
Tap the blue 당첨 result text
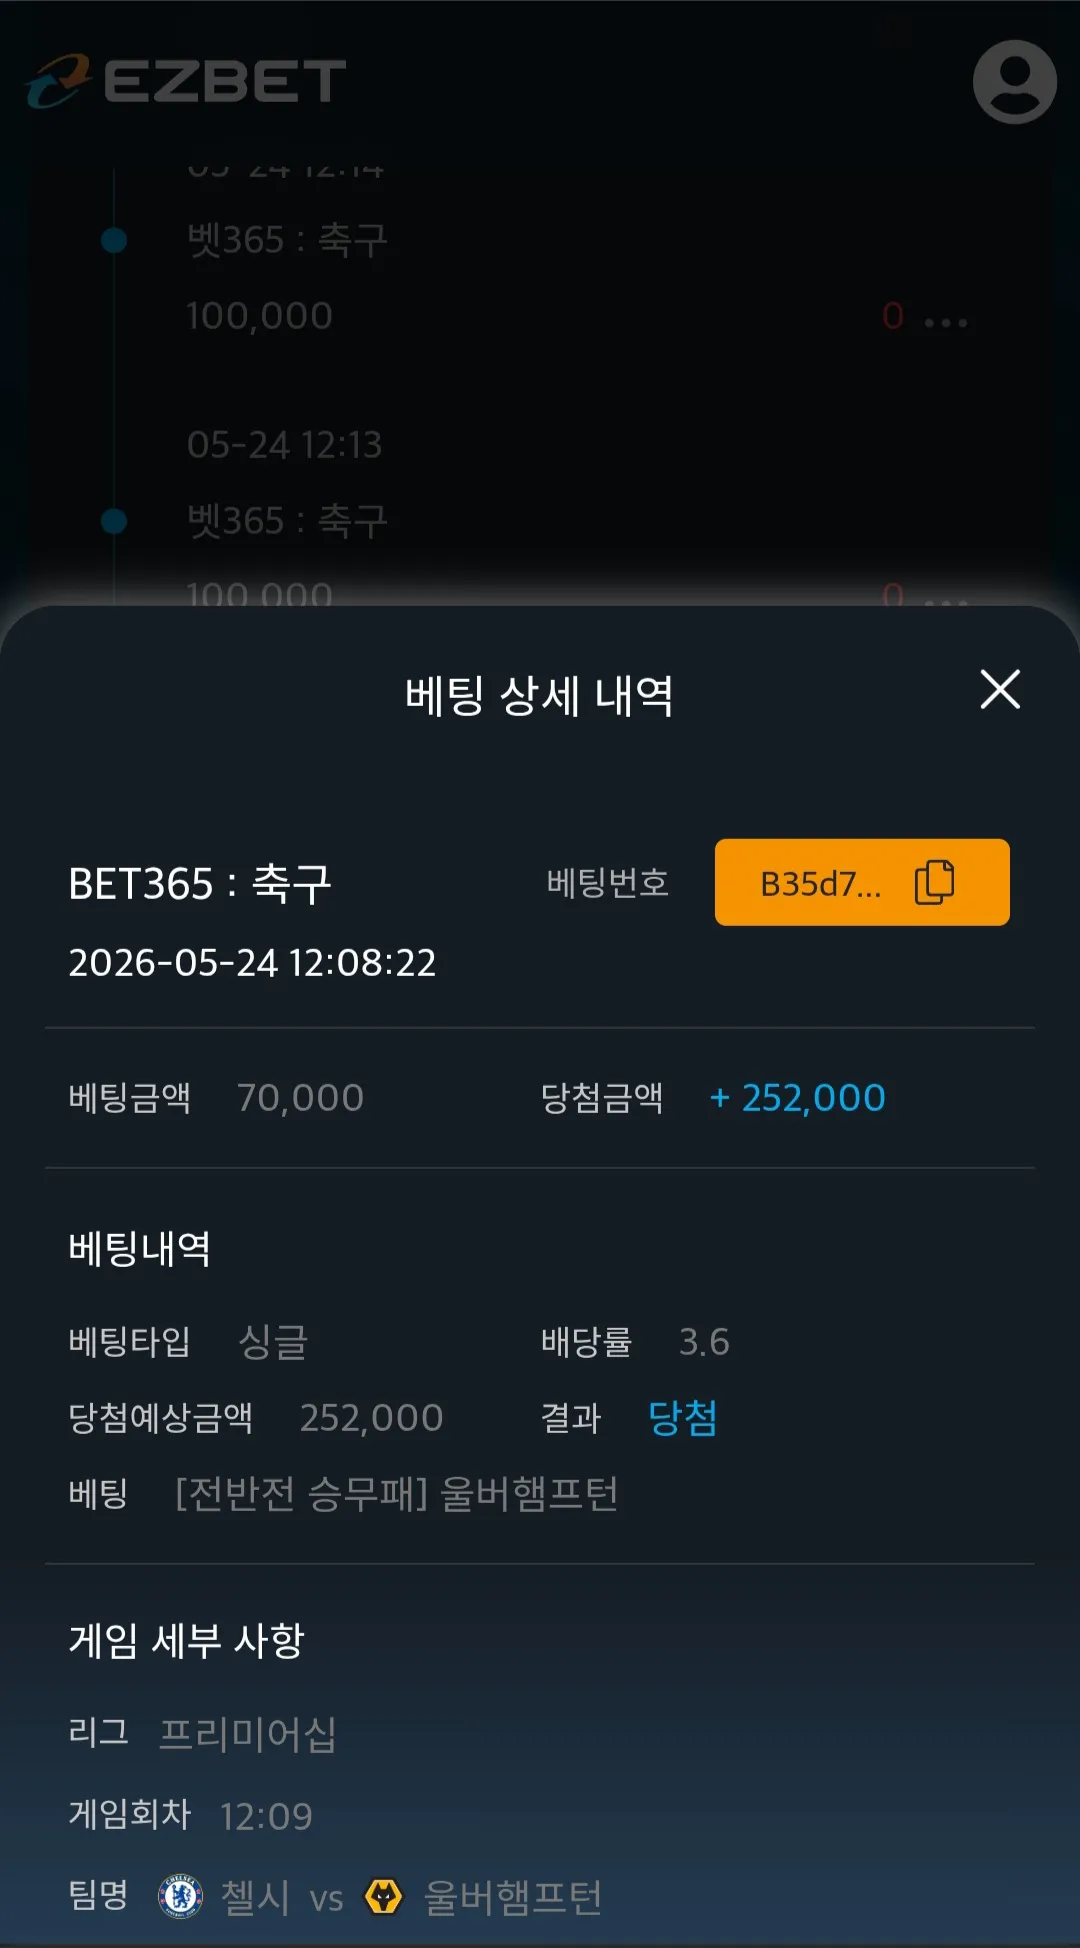(683, 1418)
